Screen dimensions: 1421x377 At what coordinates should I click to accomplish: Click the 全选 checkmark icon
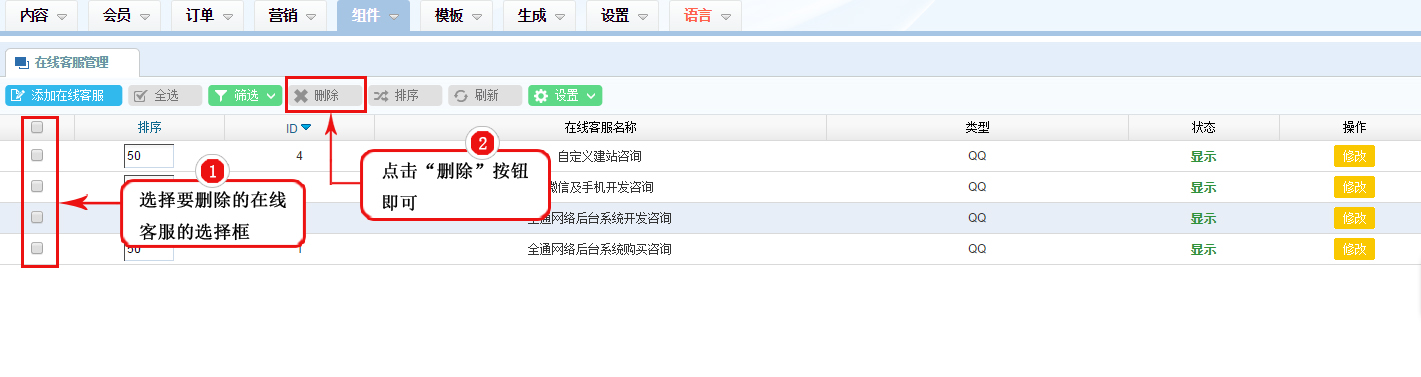pyautogui.click(x=140, y=96)
